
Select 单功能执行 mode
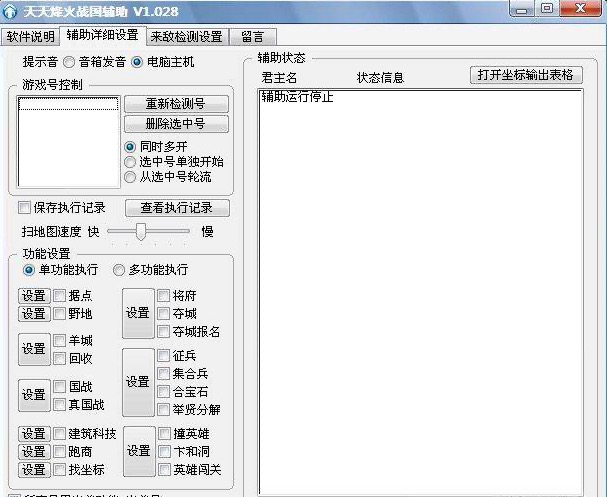click(28, 270)
